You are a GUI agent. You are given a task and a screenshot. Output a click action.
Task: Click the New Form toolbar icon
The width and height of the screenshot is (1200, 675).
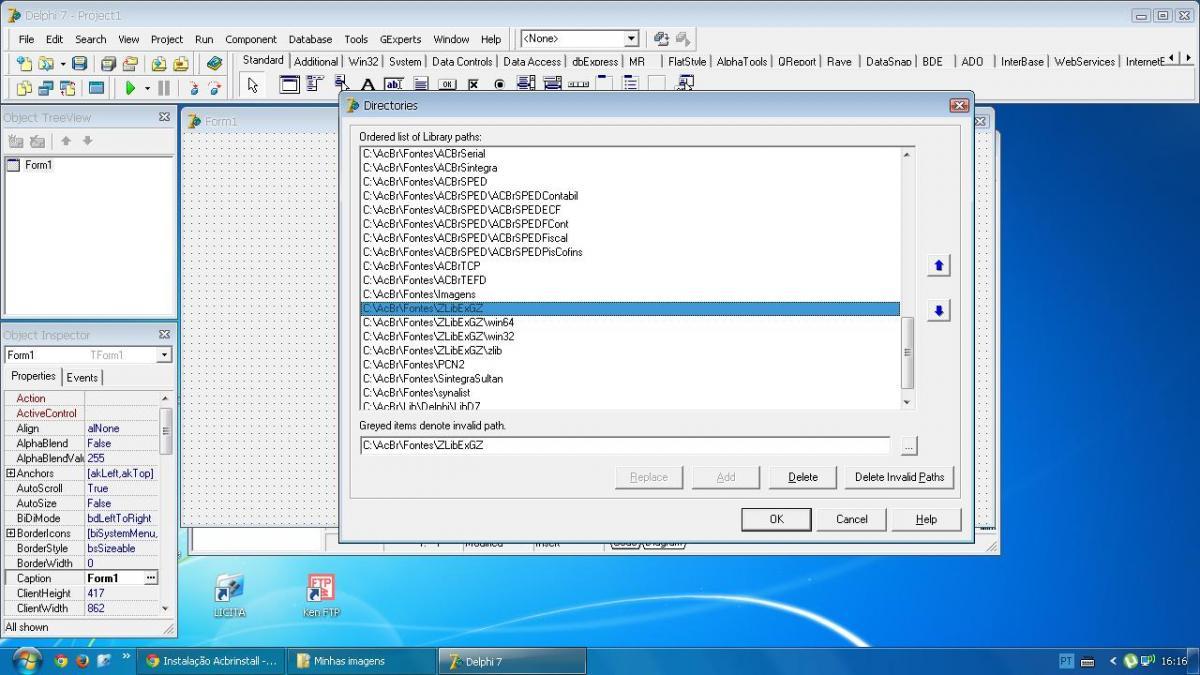[x=96, y=88]
